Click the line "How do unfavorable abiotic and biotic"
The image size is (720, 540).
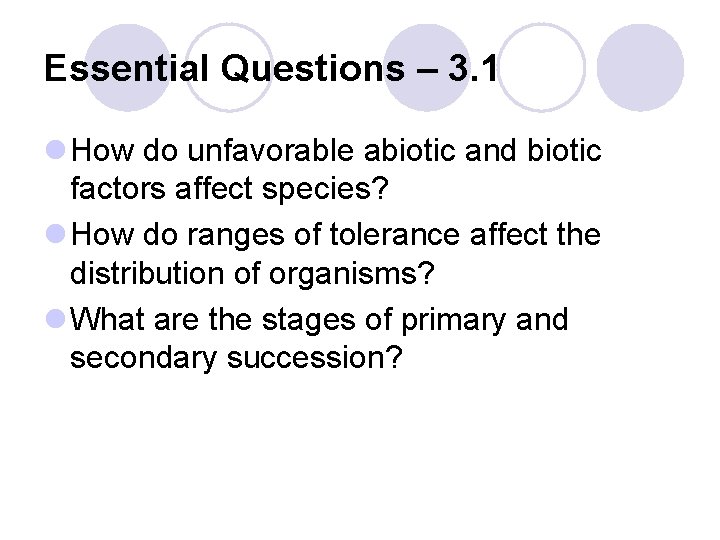(x=337, y=151)
